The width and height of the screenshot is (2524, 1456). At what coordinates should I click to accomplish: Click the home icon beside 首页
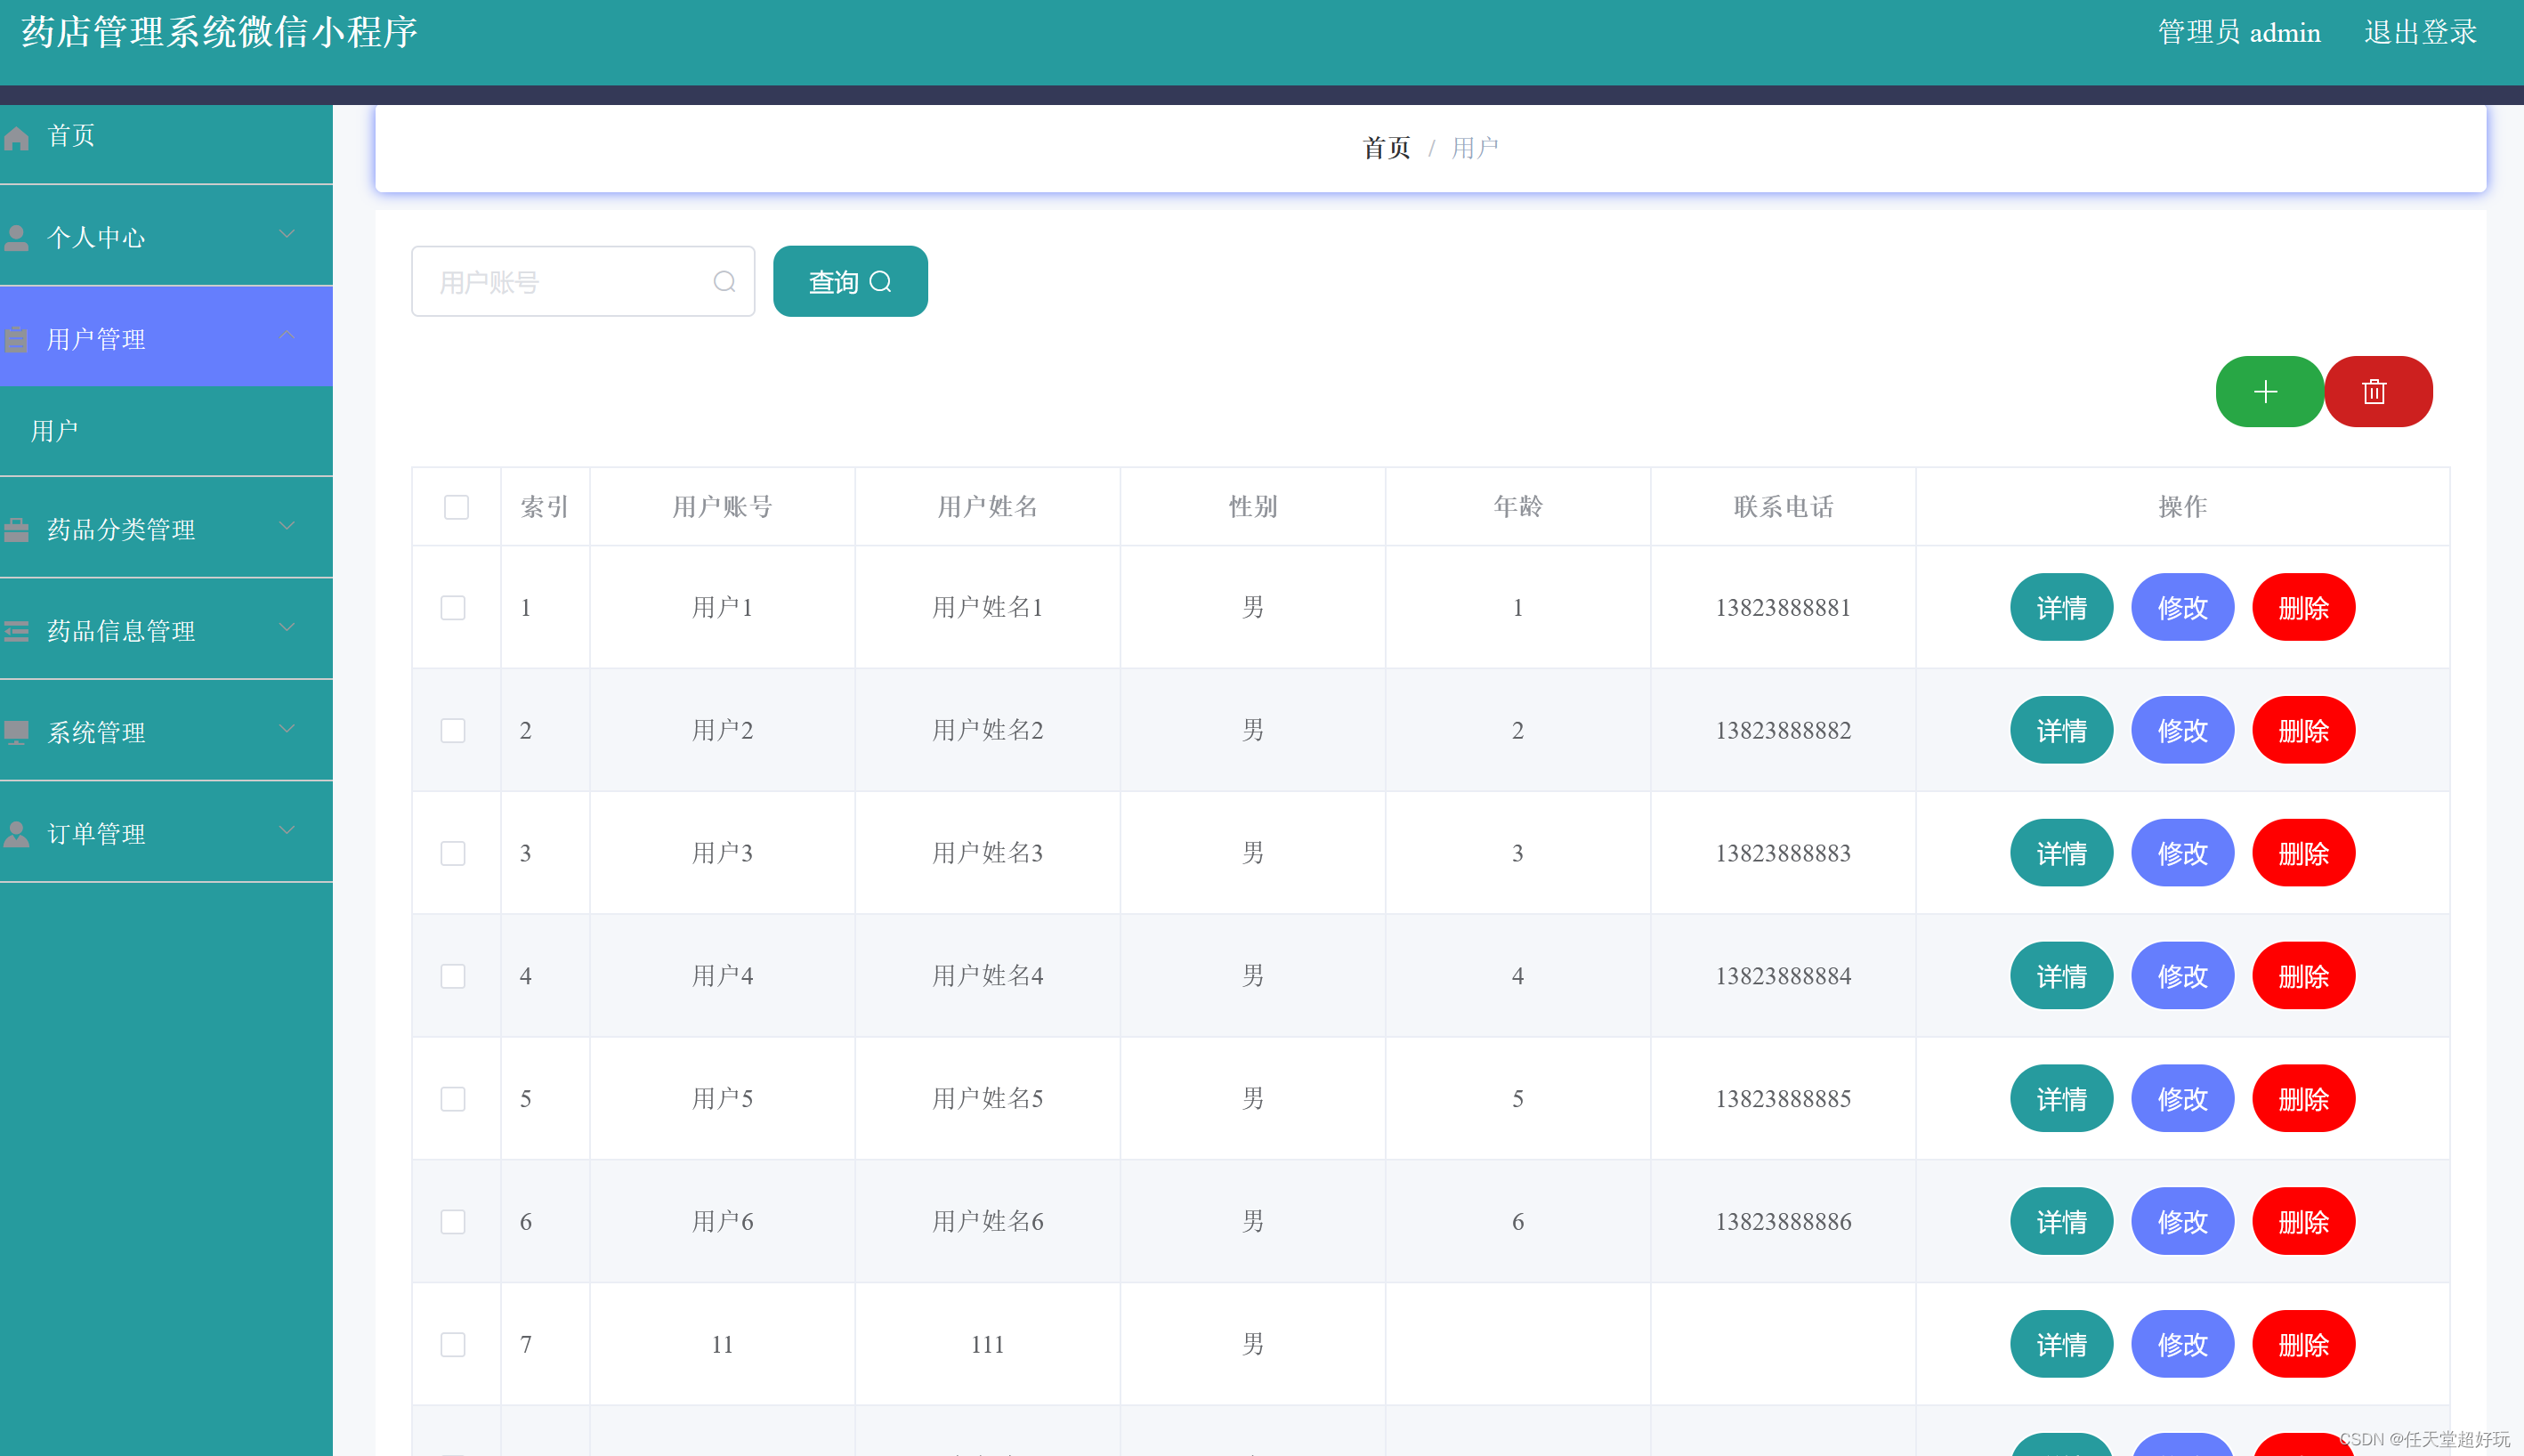coord(16,138)
